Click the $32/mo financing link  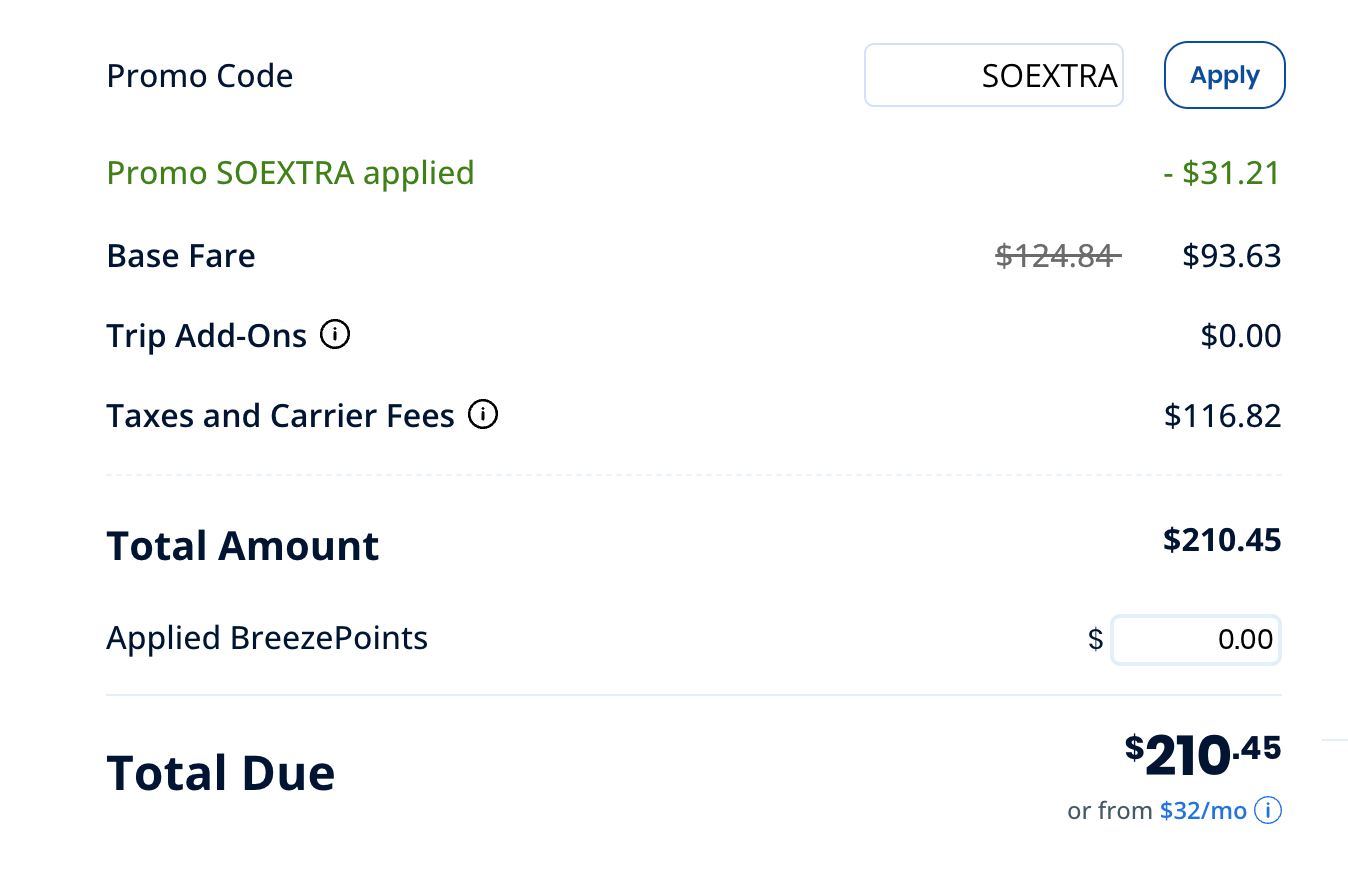(1203, 810)
